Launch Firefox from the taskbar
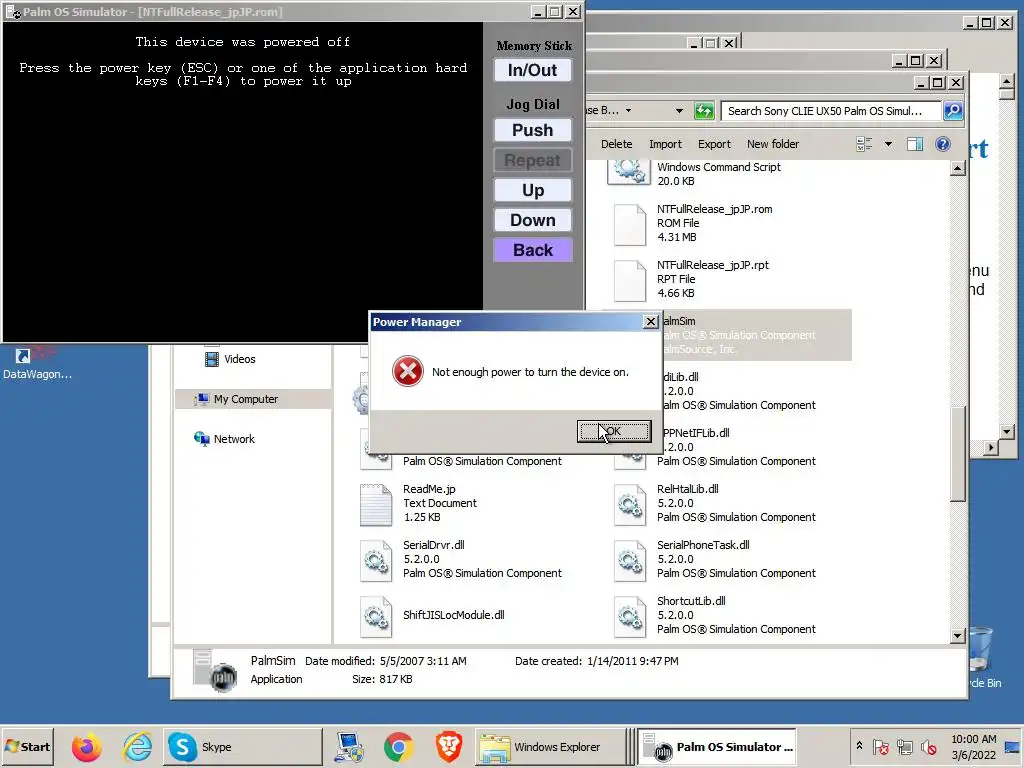Viewport: 1024px width, 768px height. click(86, 747)
